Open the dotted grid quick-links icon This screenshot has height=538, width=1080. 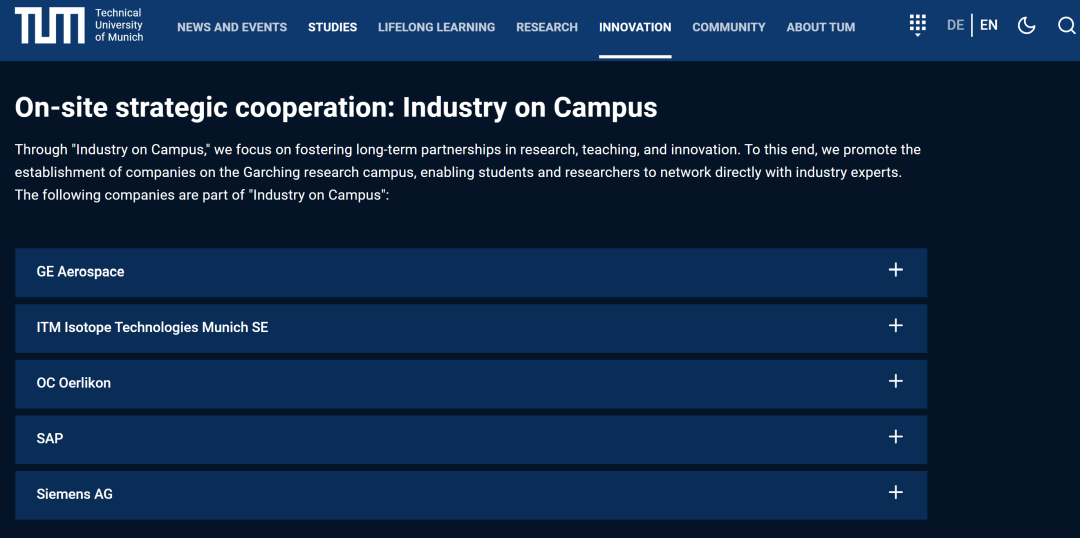tap(917, 26)
